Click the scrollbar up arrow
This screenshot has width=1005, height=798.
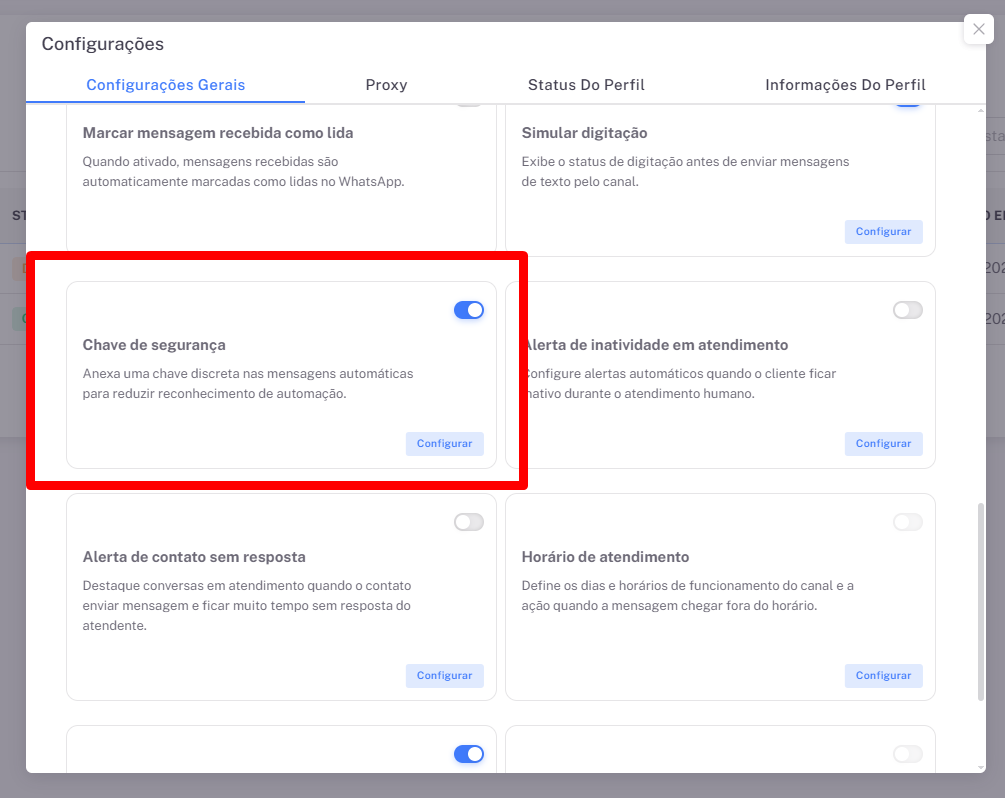(x=981, y=111)
